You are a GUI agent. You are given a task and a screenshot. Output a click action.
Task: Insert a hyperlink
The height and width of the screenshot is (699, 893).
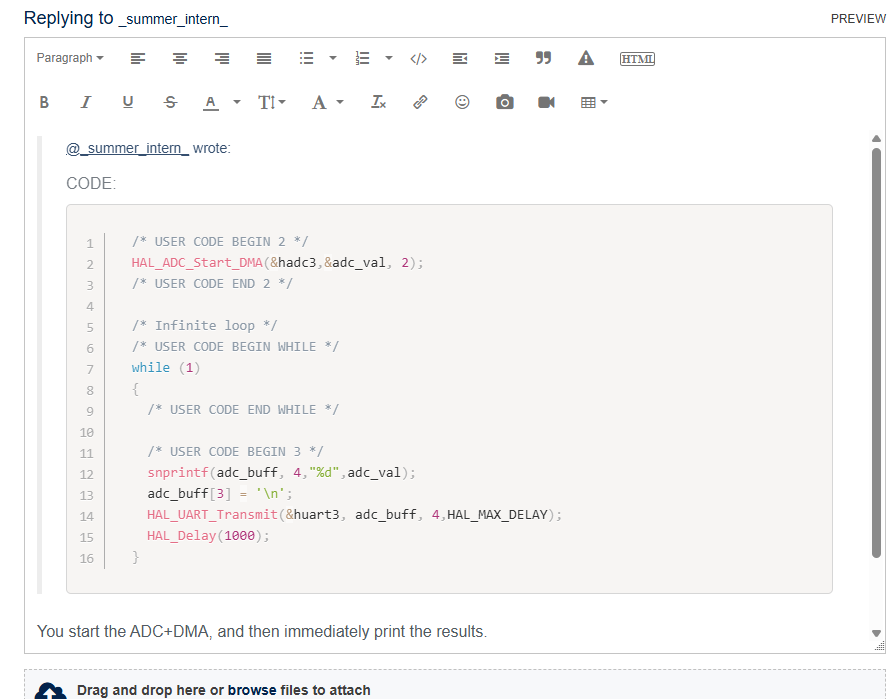point(420,101)
